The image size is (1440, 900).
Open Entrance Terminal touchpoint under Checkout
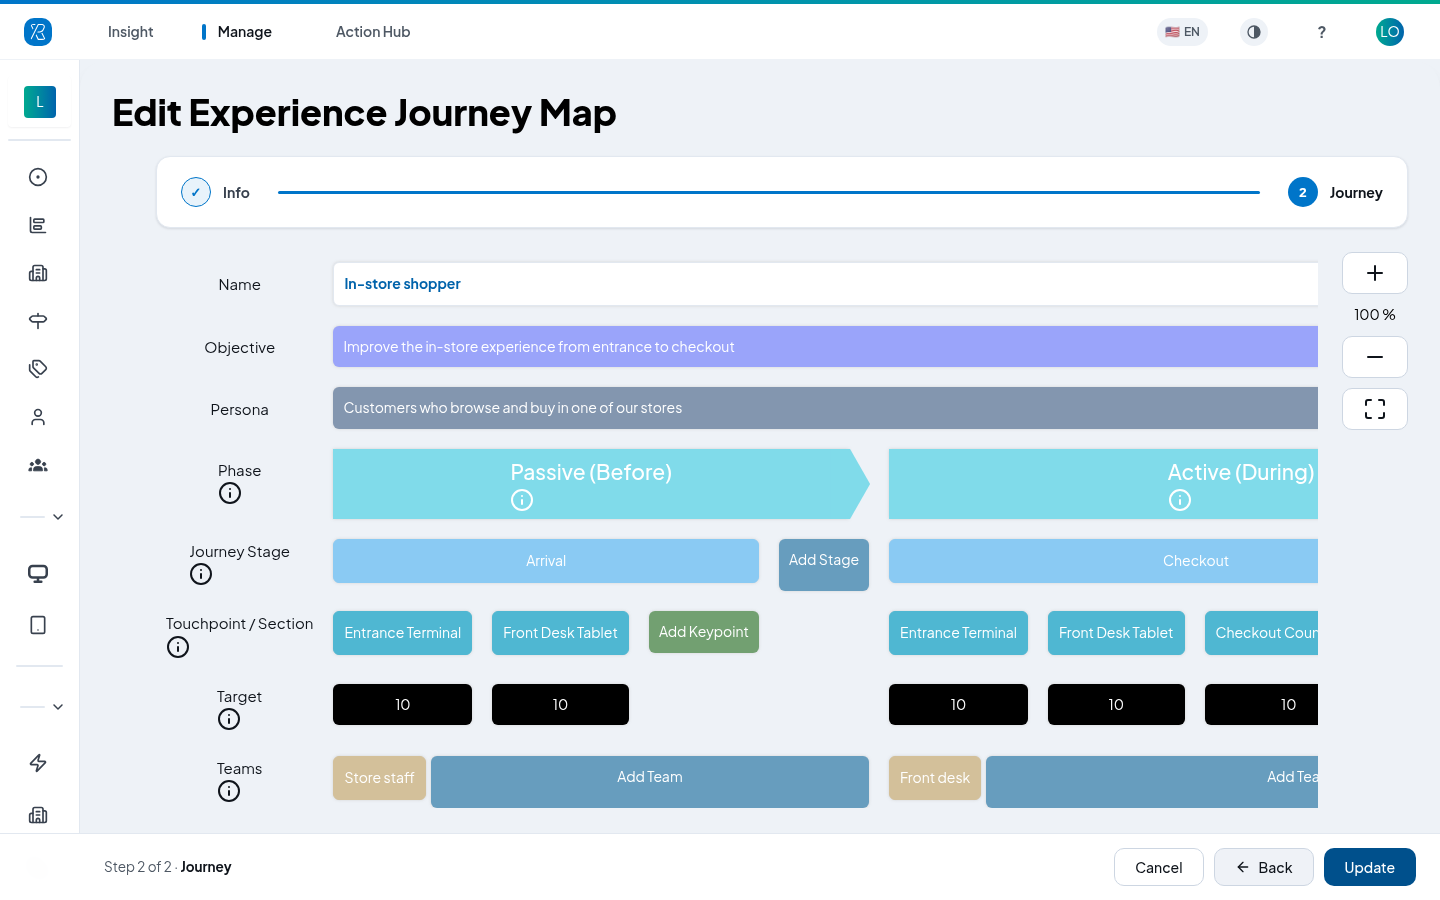point(958,633)
